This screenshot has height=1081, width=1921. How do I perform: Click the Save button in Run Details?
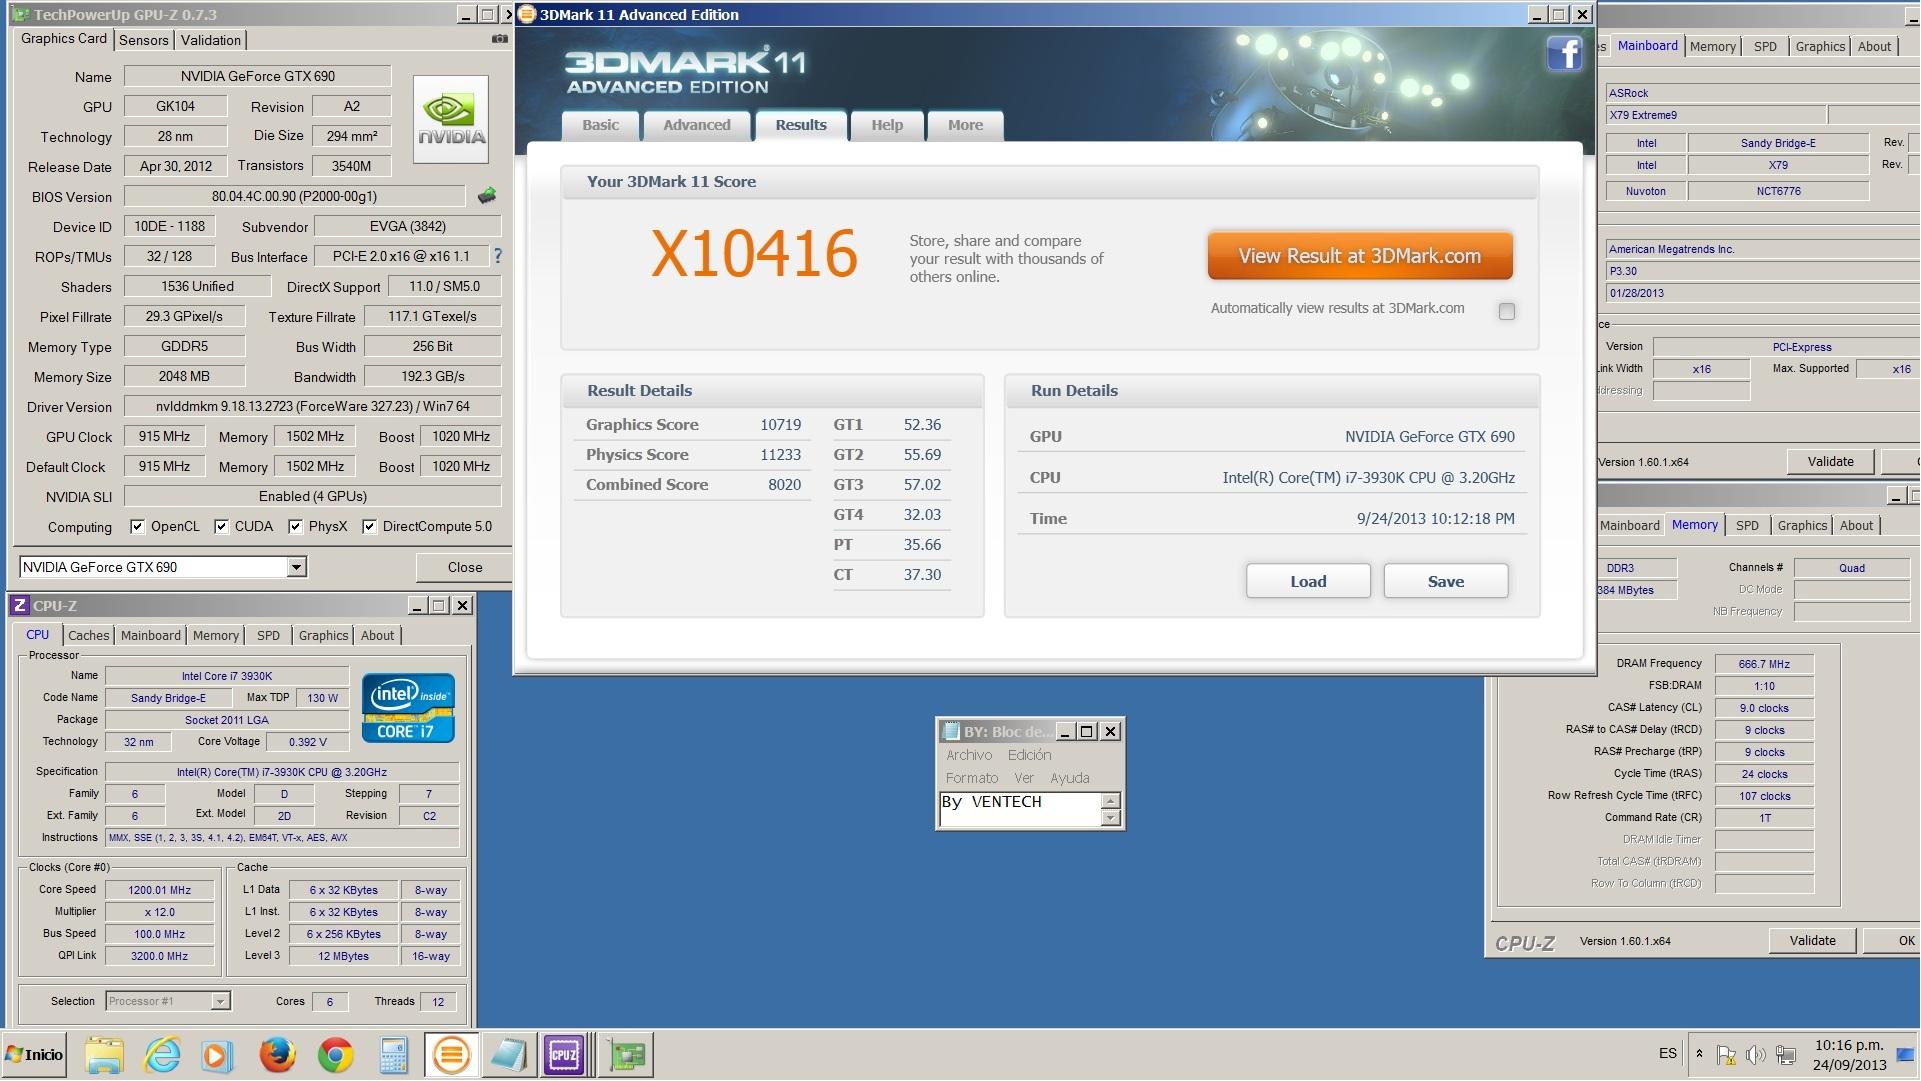(1446, 581)
